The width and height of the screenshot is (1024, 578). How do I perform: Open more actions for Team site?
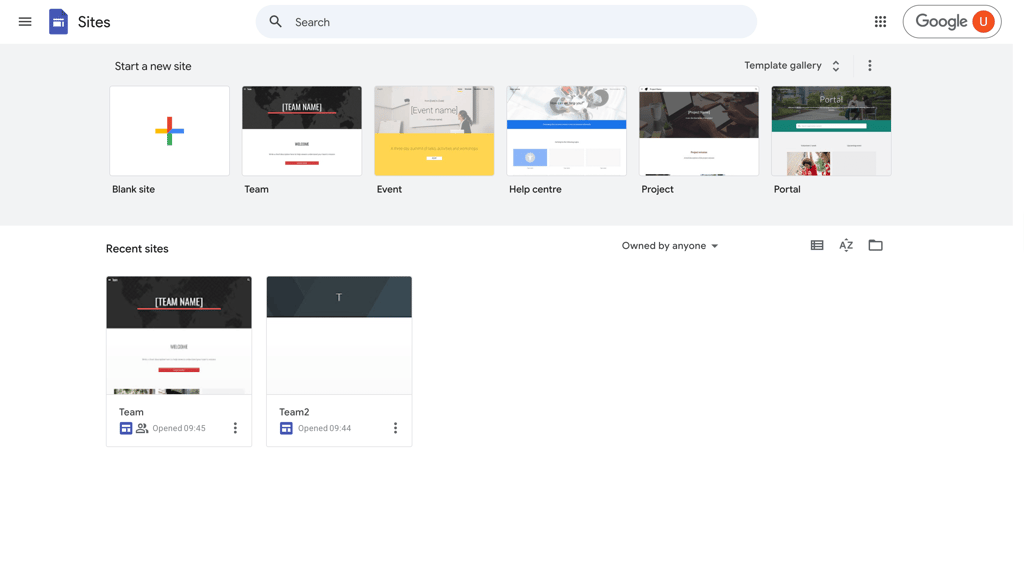pyautogui.click(x=235, y=428)
